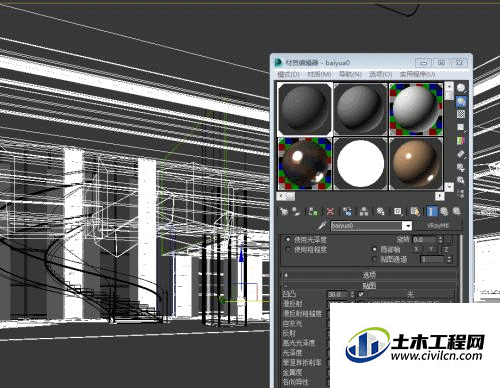
Task: Toggle the 凹凸 map enable checkbox
Action: (361, 294)
